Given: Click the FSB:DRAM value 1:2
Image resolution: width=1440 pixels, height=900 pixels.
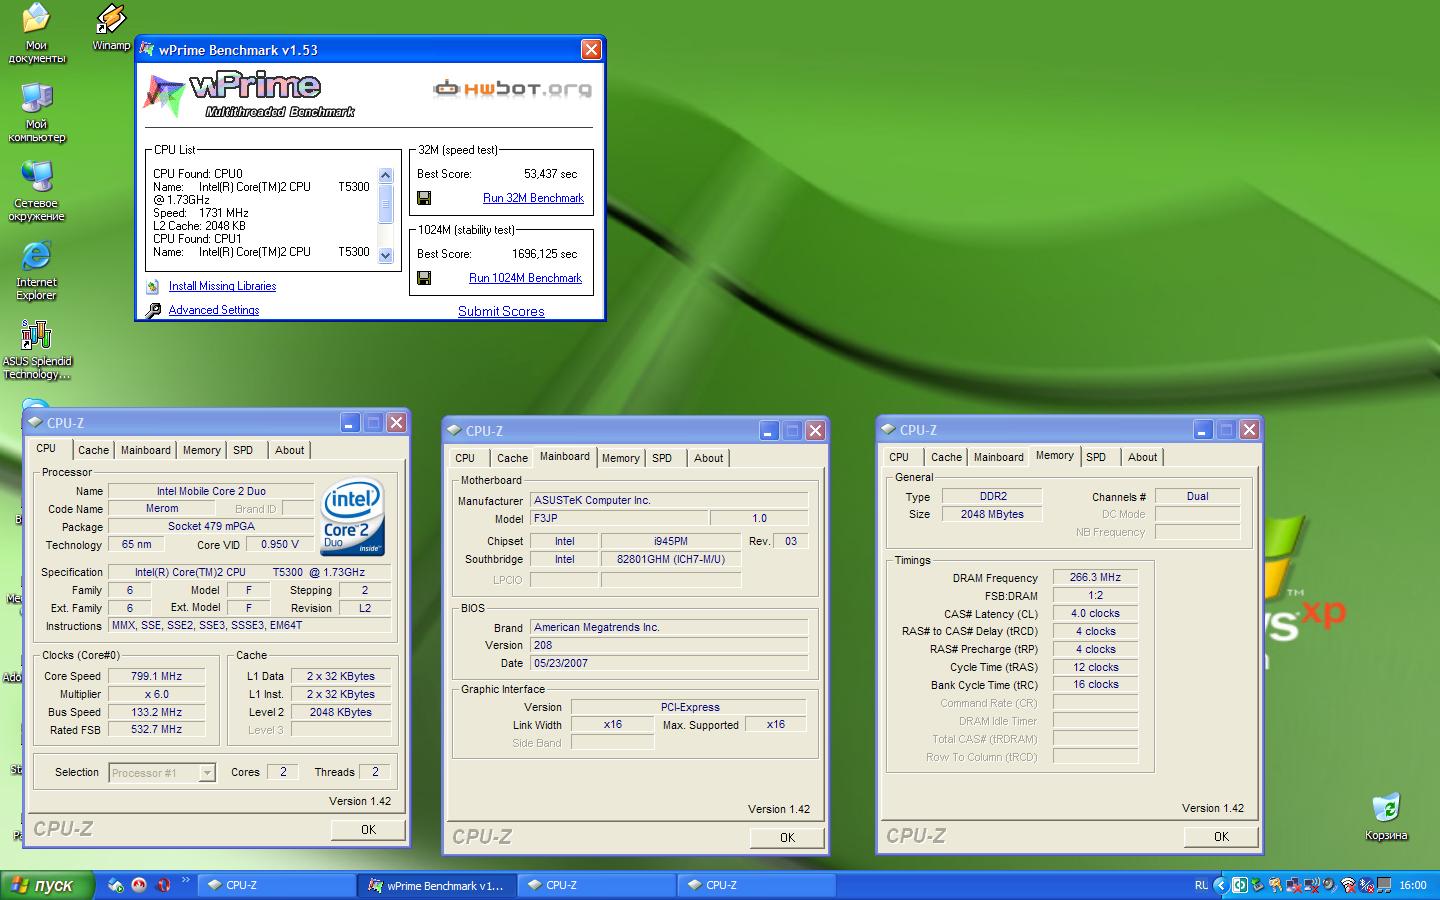Looking at the screenshot, I should click(1095, 595).
